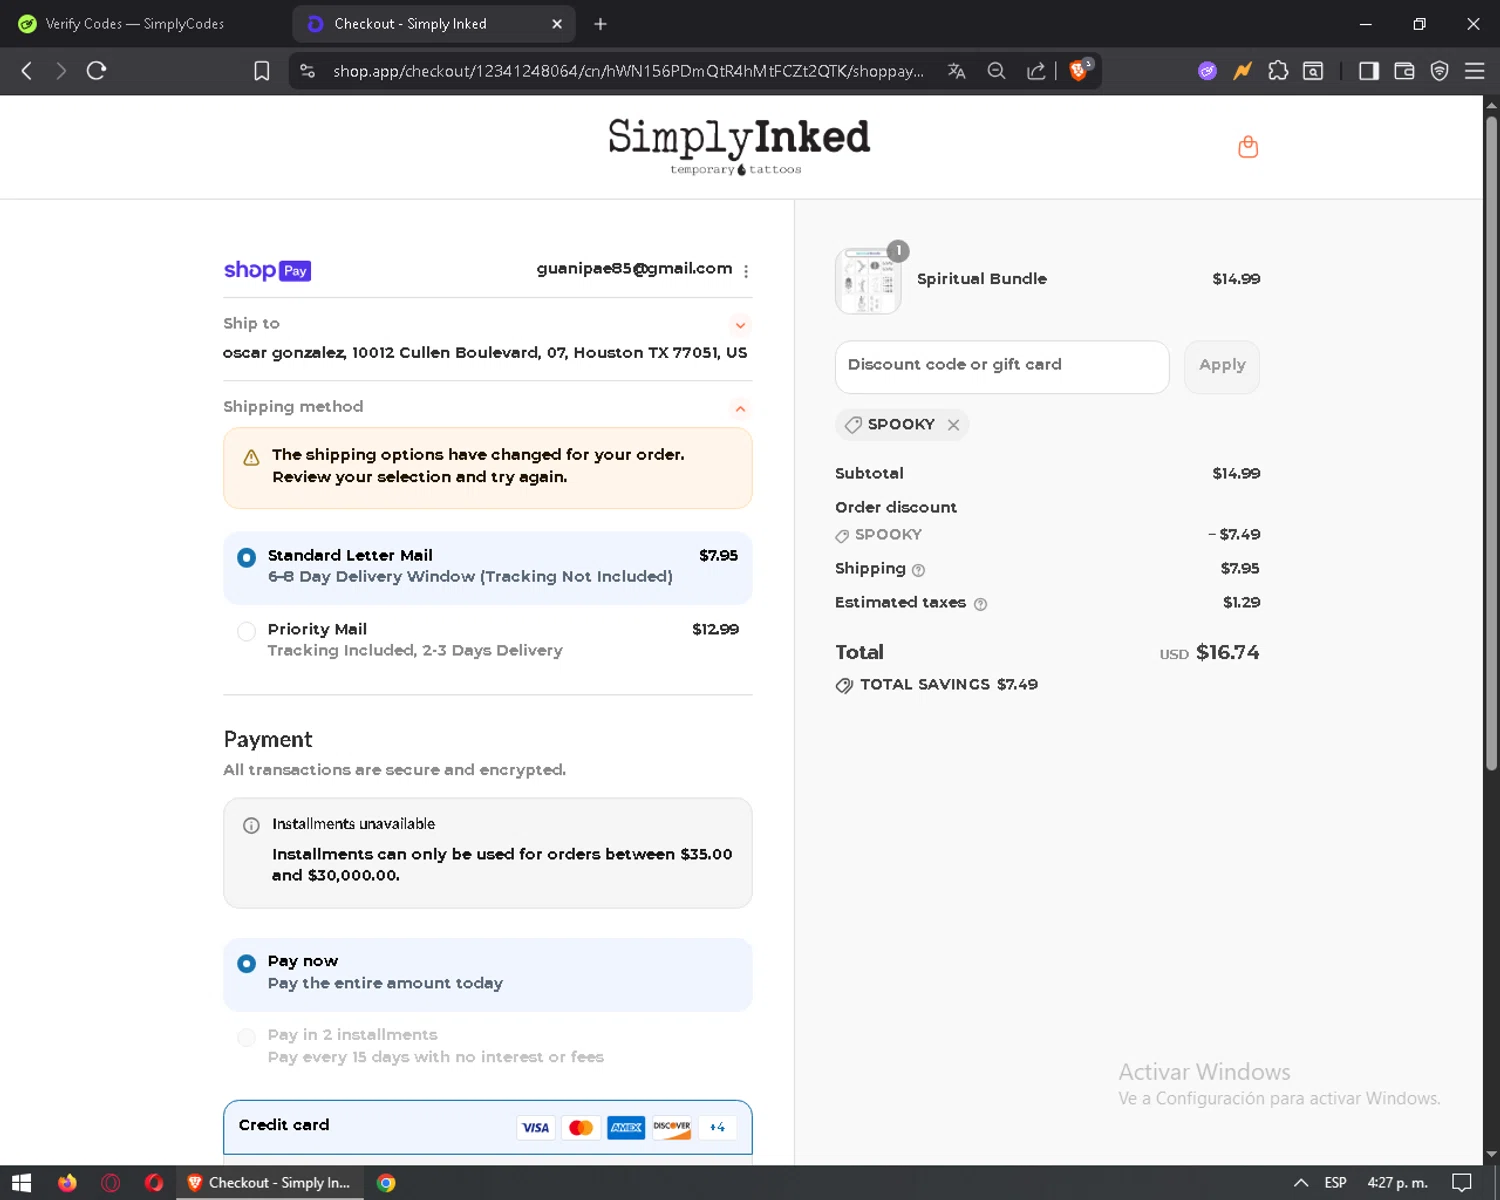The image size is (1500, 1200).
Task: Open Chrome from the taskbar
Action: point(386,1183)
